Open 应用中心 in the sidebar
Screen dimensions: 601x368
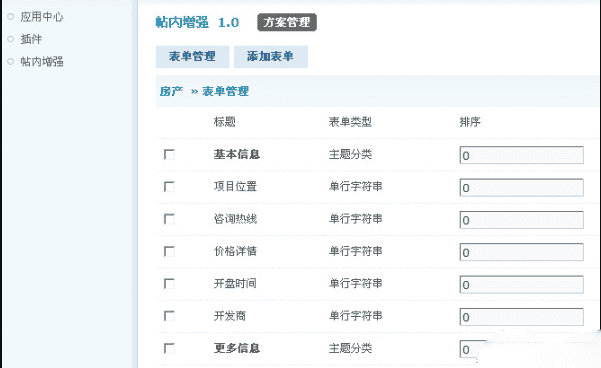[x=42, y=16]
